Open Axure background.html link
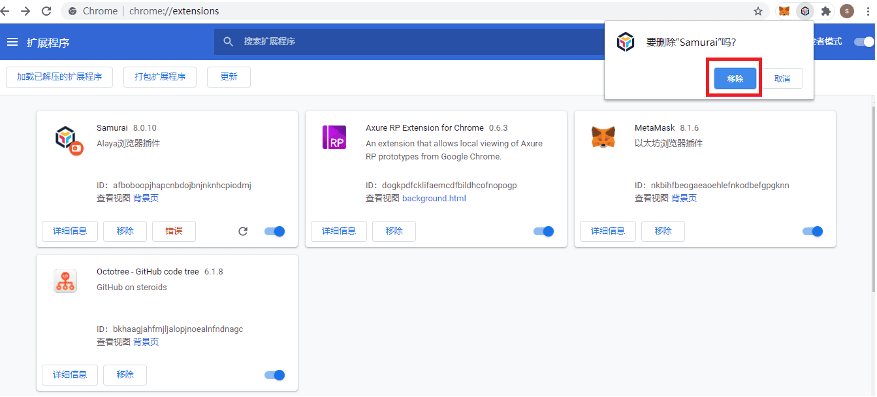Viewport: 877px width, 397px height. click(434, 198)
